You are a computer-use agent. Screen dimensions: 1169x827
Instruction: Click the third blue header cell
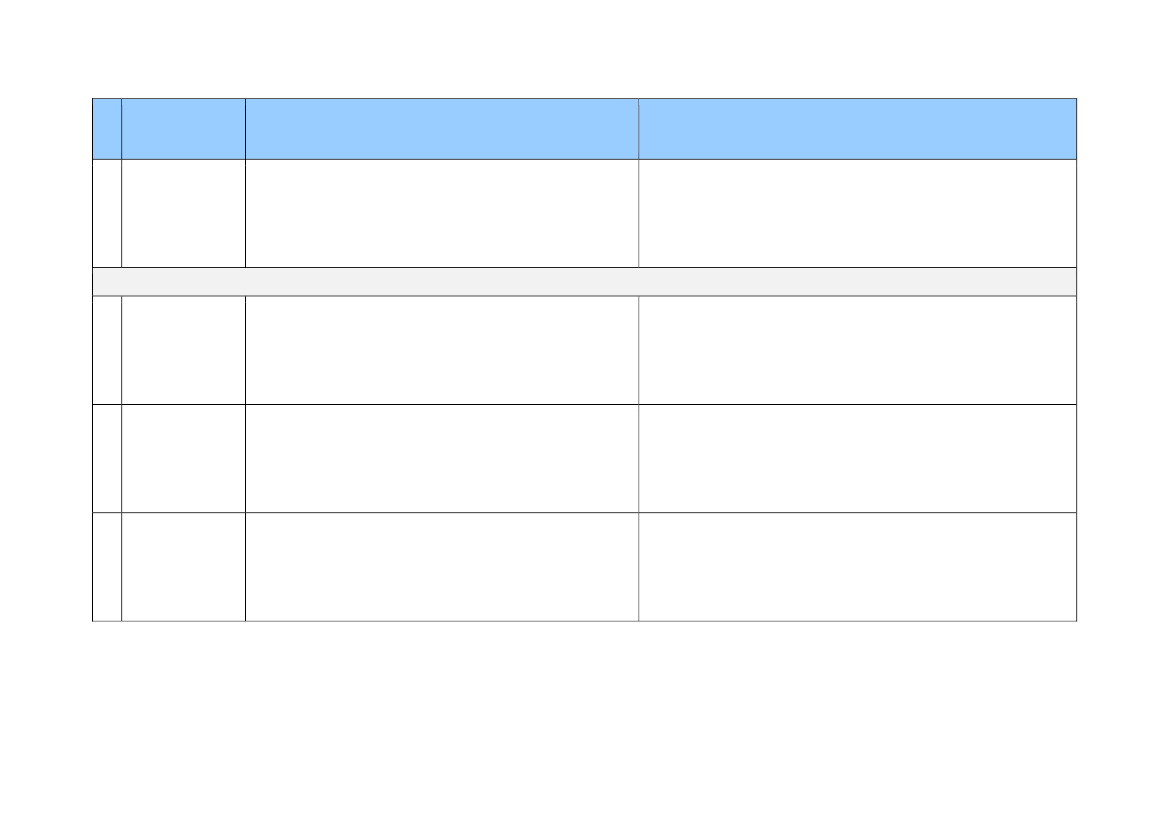[441, 129]
